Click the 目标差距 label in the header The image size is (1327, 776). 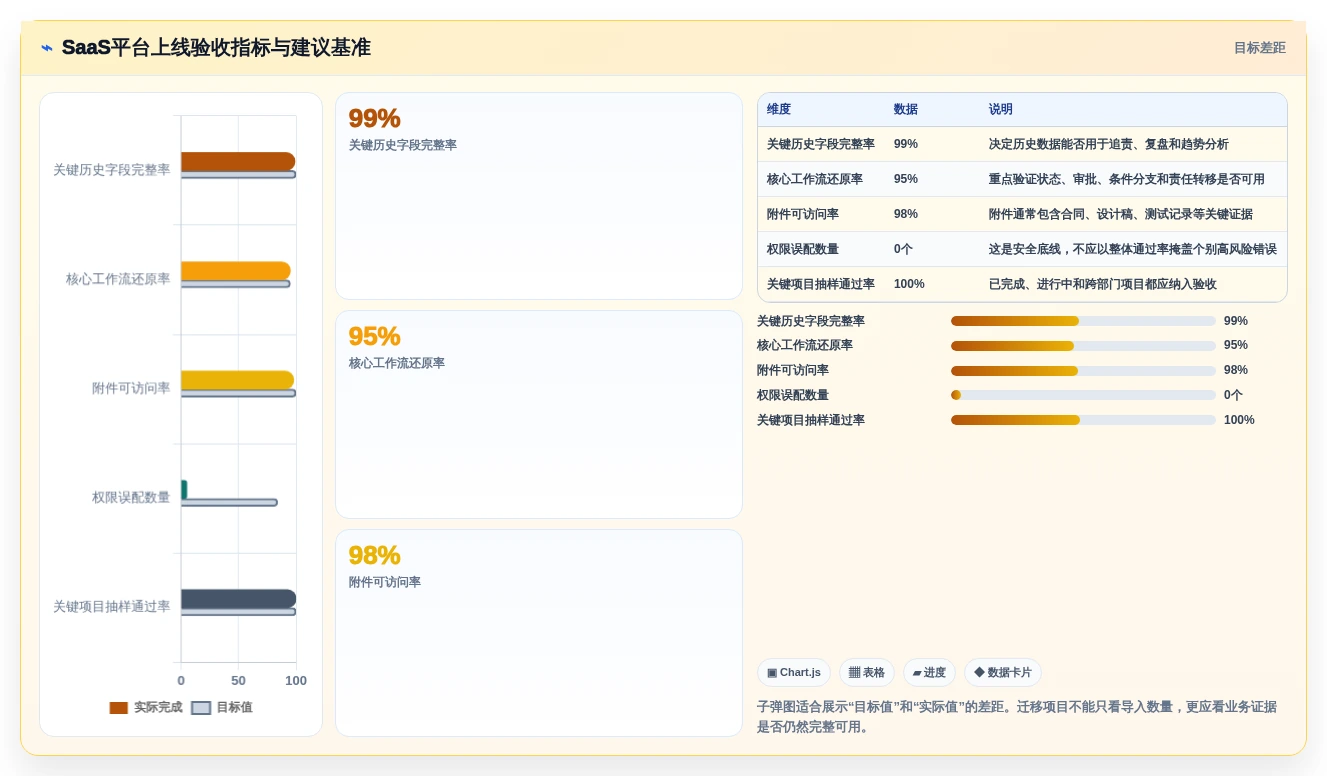pyautogui.click(x=1259, y=48)
